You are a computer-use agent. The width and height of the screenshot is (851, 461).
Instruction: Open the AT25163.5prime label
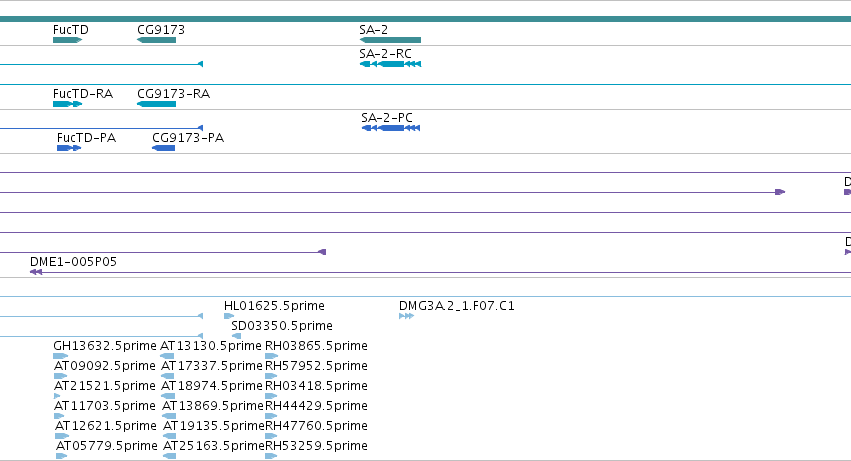pos(214,446)
